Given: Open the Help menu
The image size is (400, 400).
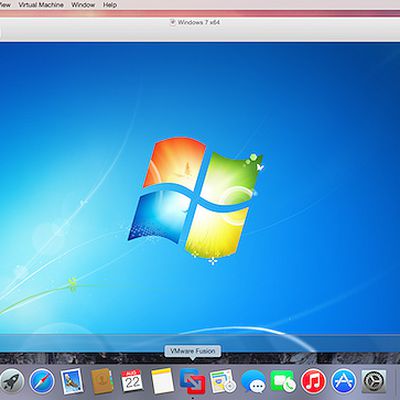Looking at the screenshot, I should click(x=110, y=5).
